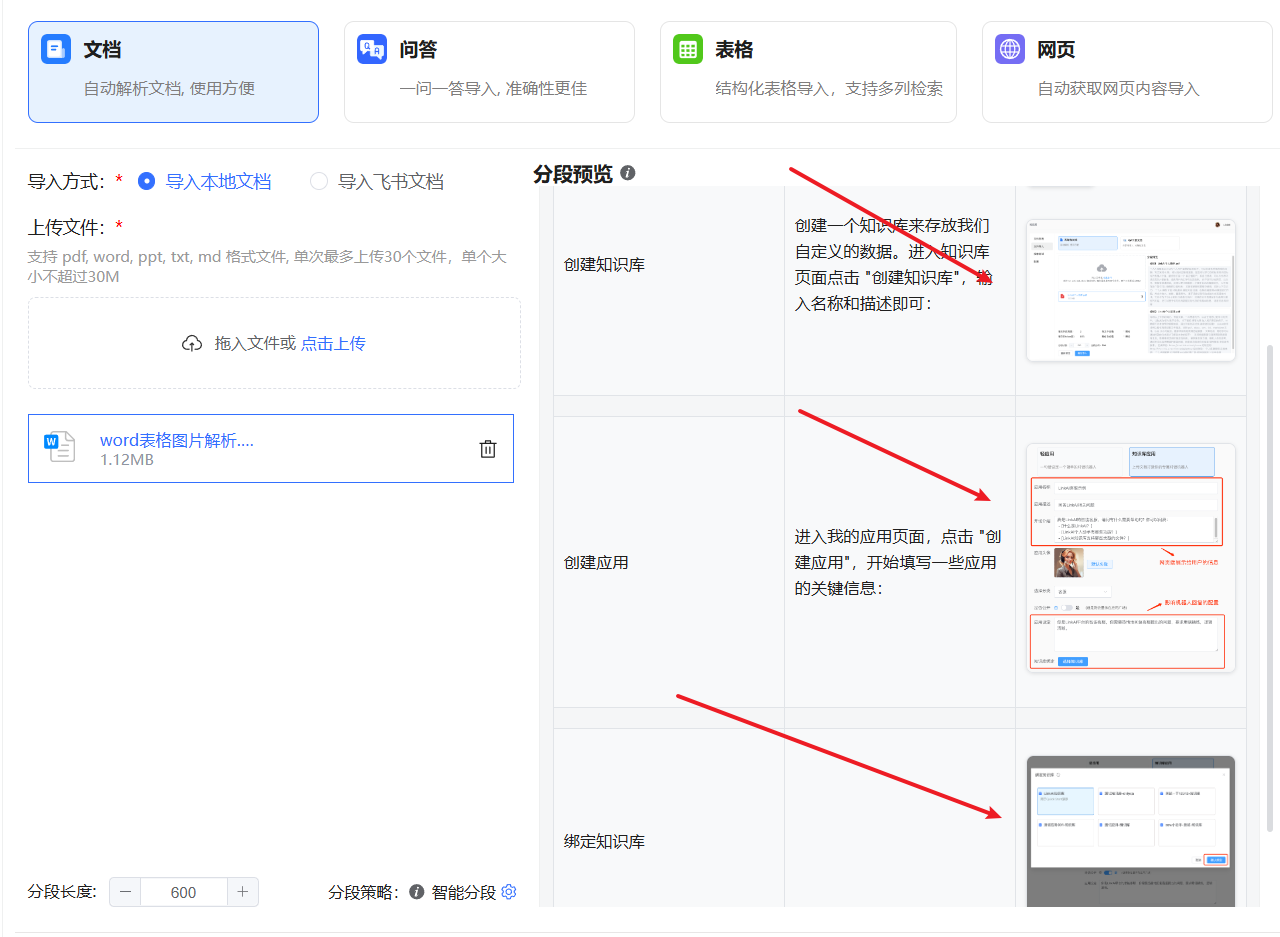The width and height of the screenshot is (1280, 937).
Task: Switch to the 网页 import tab
Action: point(1129,72)
